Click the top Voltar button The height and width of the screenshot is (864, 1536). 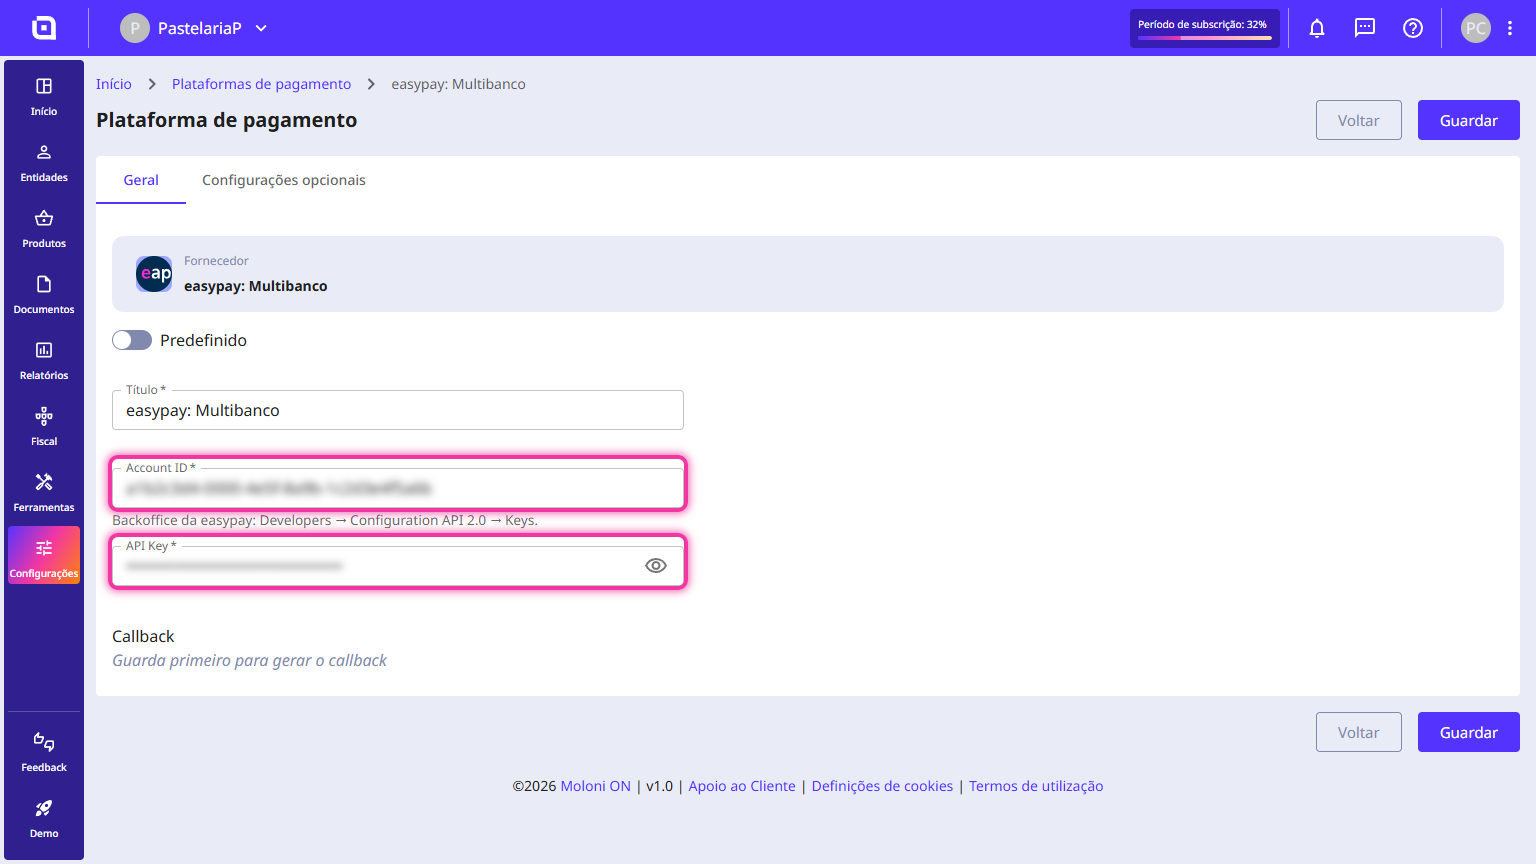tap(1359, 120)
